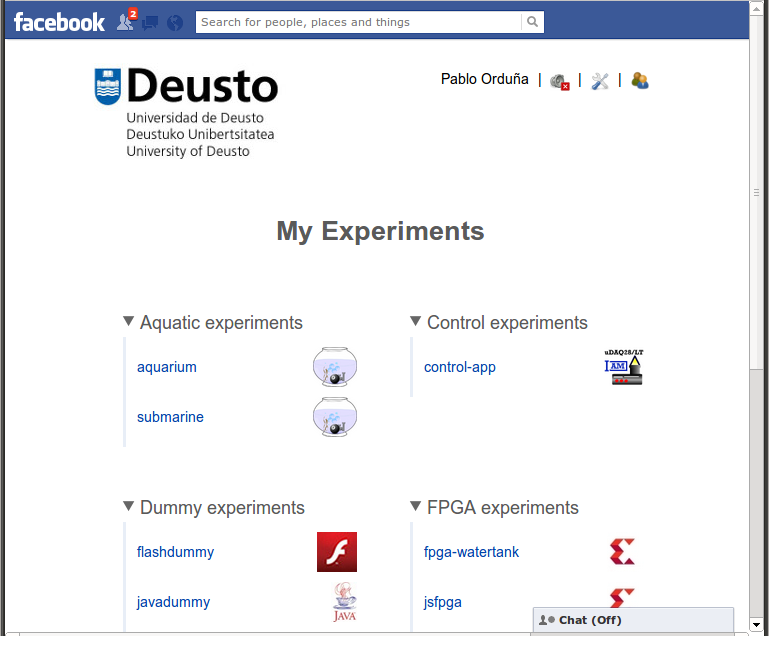The height and width of the screenshot is (652, 769).
Task: Collapse the Aquatic experiments section
Action: [x=128, y=322]
